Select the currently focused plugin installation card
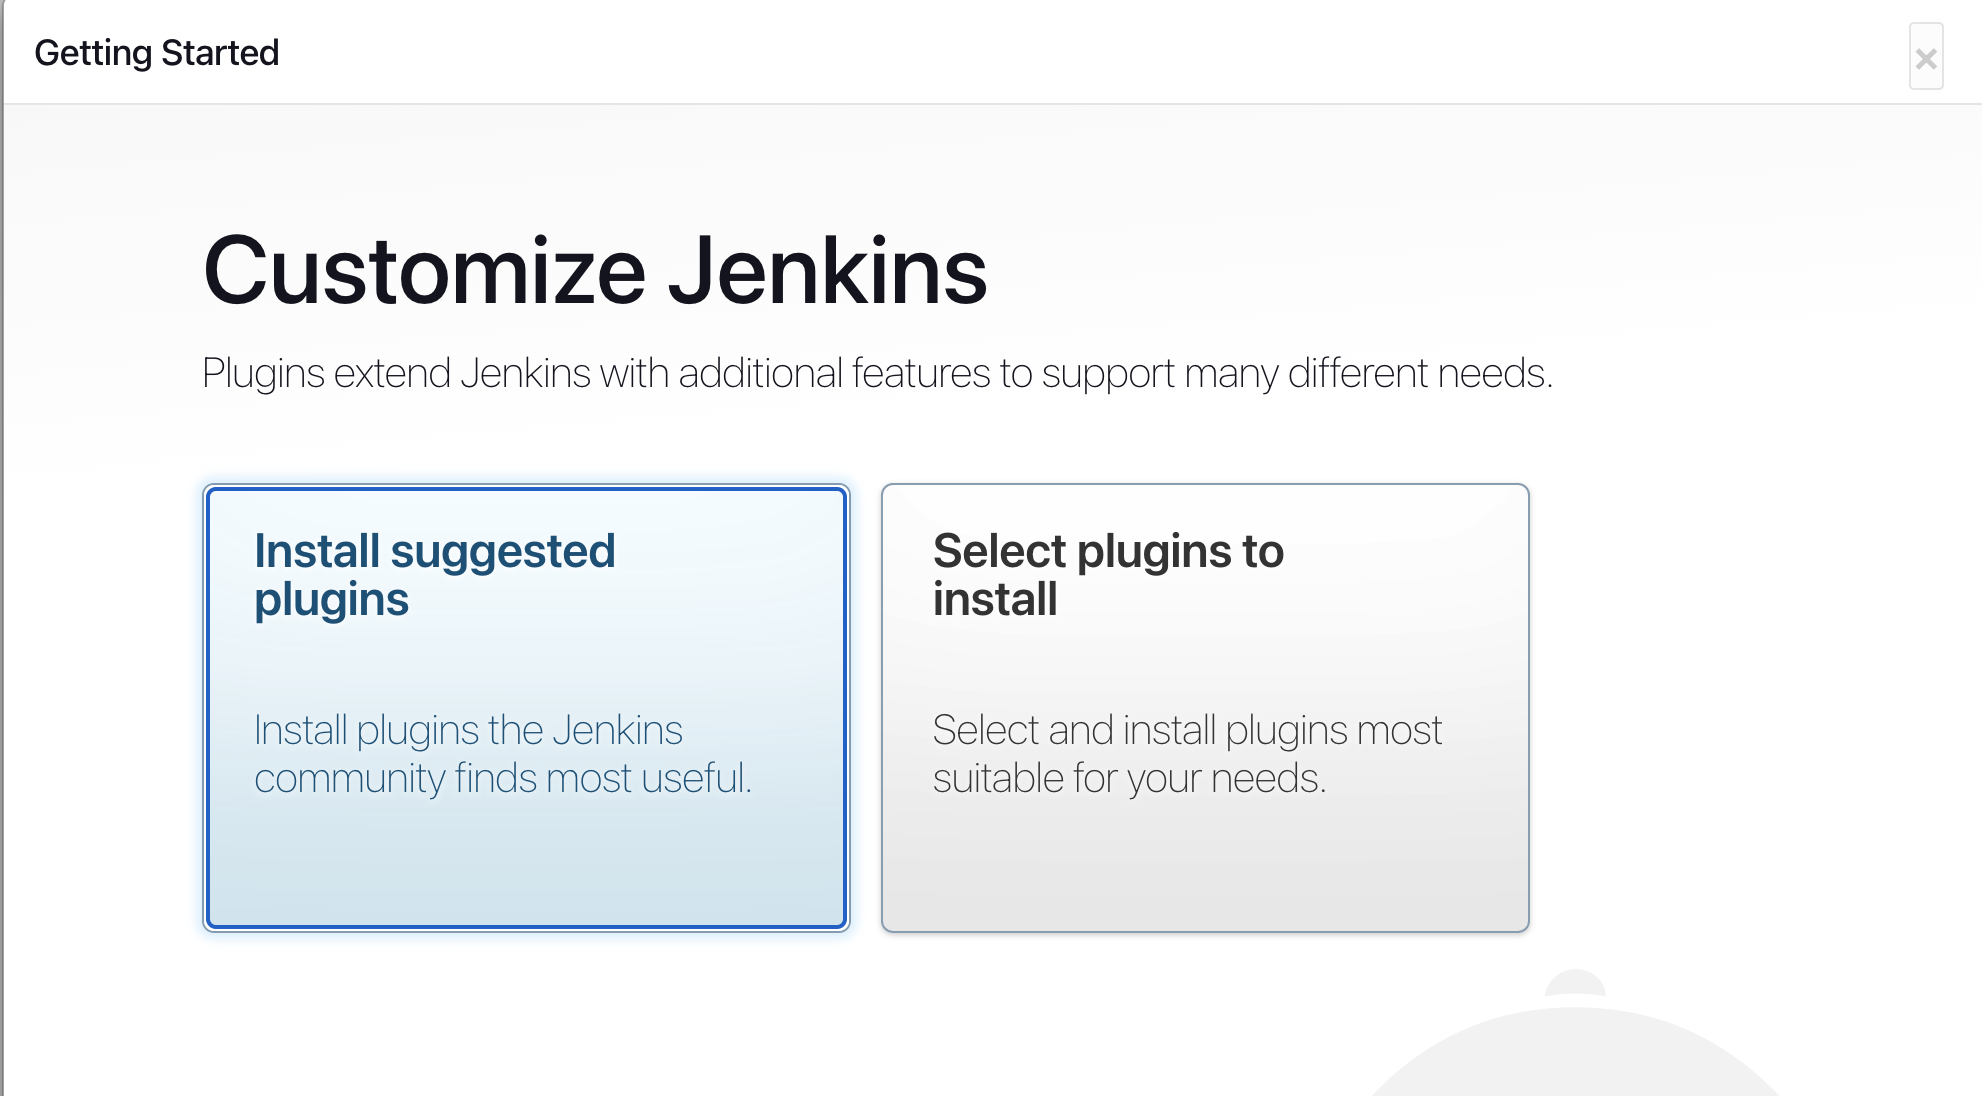 [x=525, y=705]
